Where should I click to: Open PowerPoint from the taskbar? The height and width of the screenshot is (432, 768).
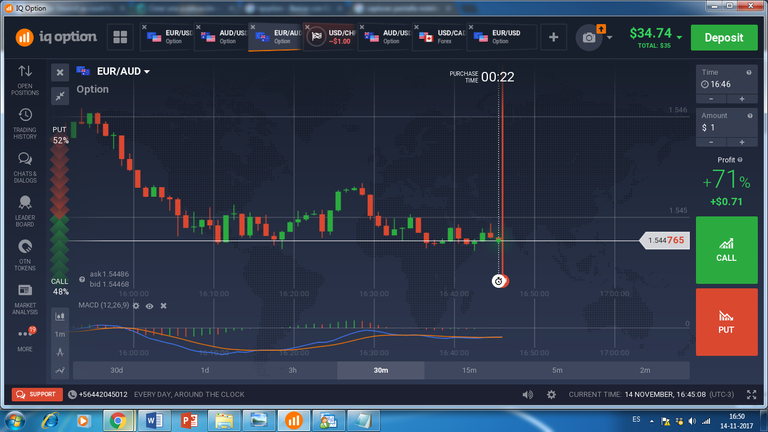click(x=189, y=421)
